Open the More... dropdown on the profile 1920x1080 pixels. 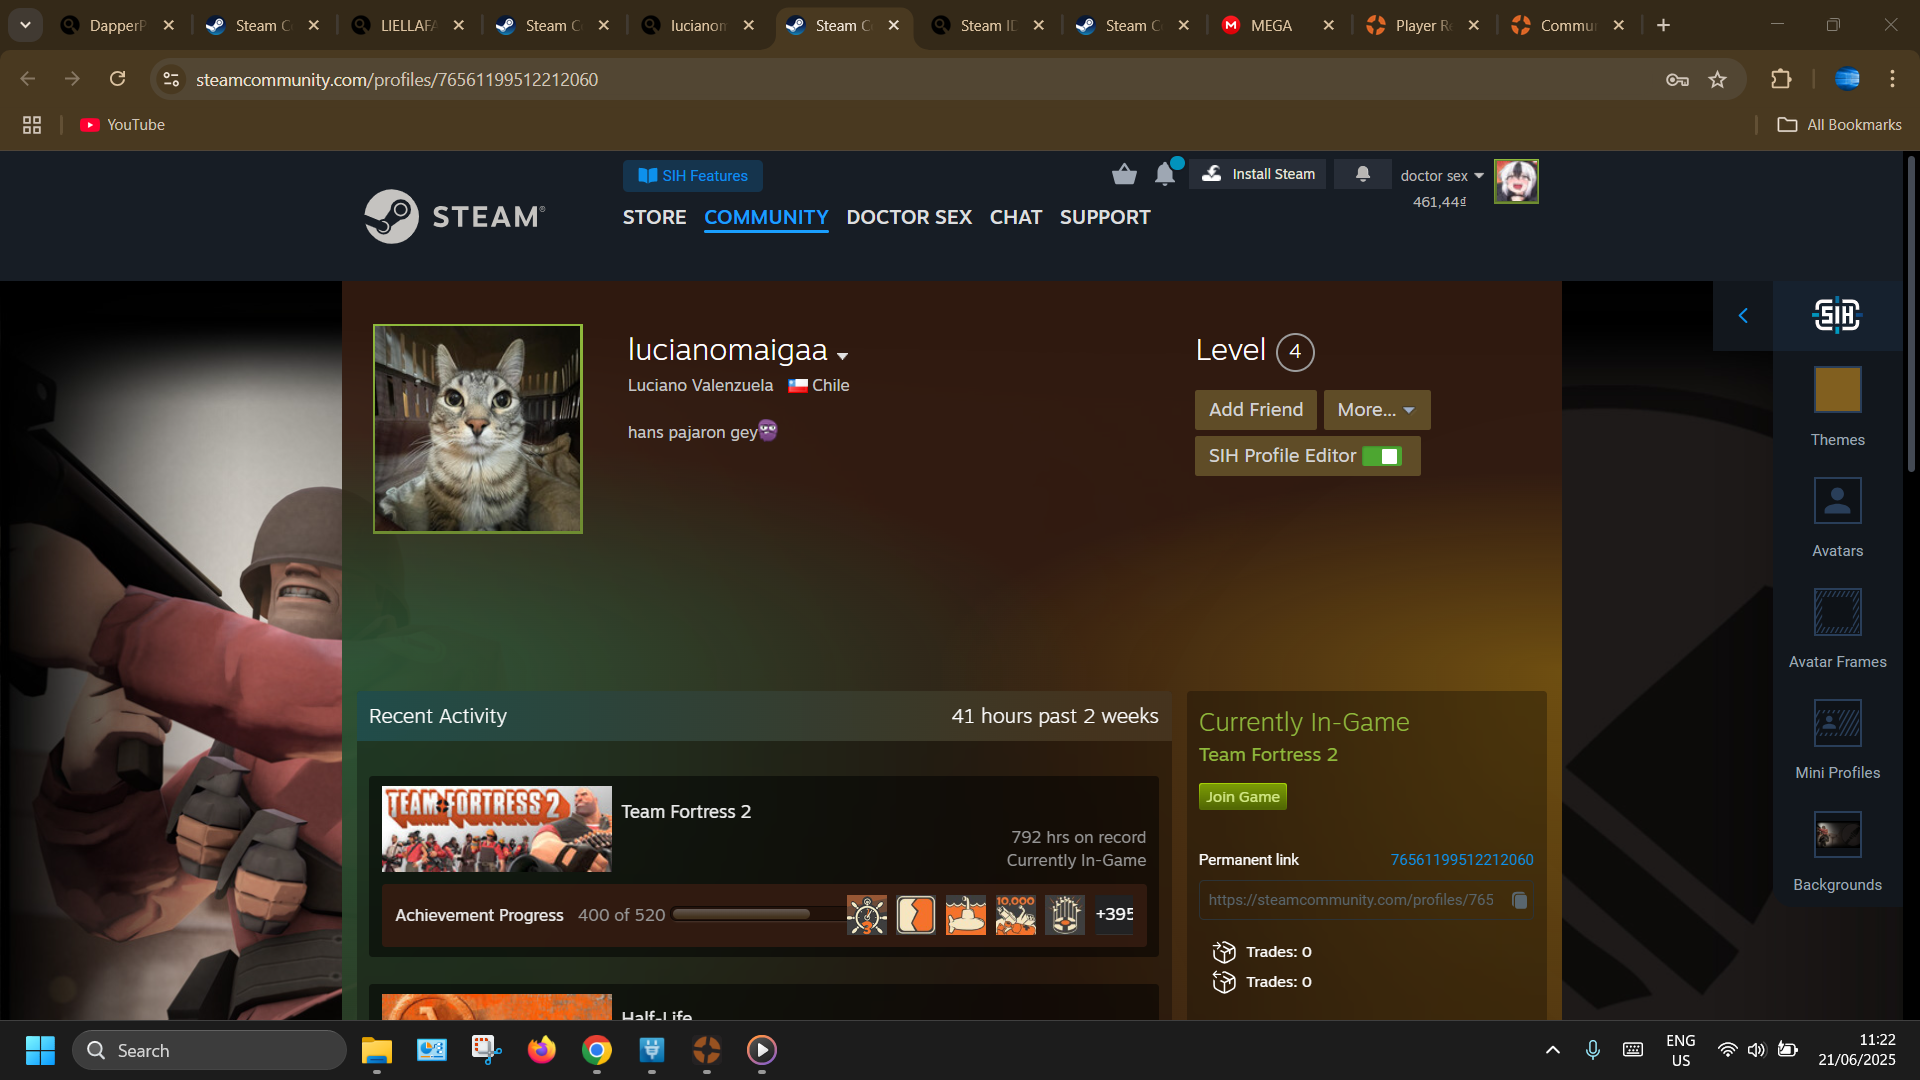tap(1376, 410)
